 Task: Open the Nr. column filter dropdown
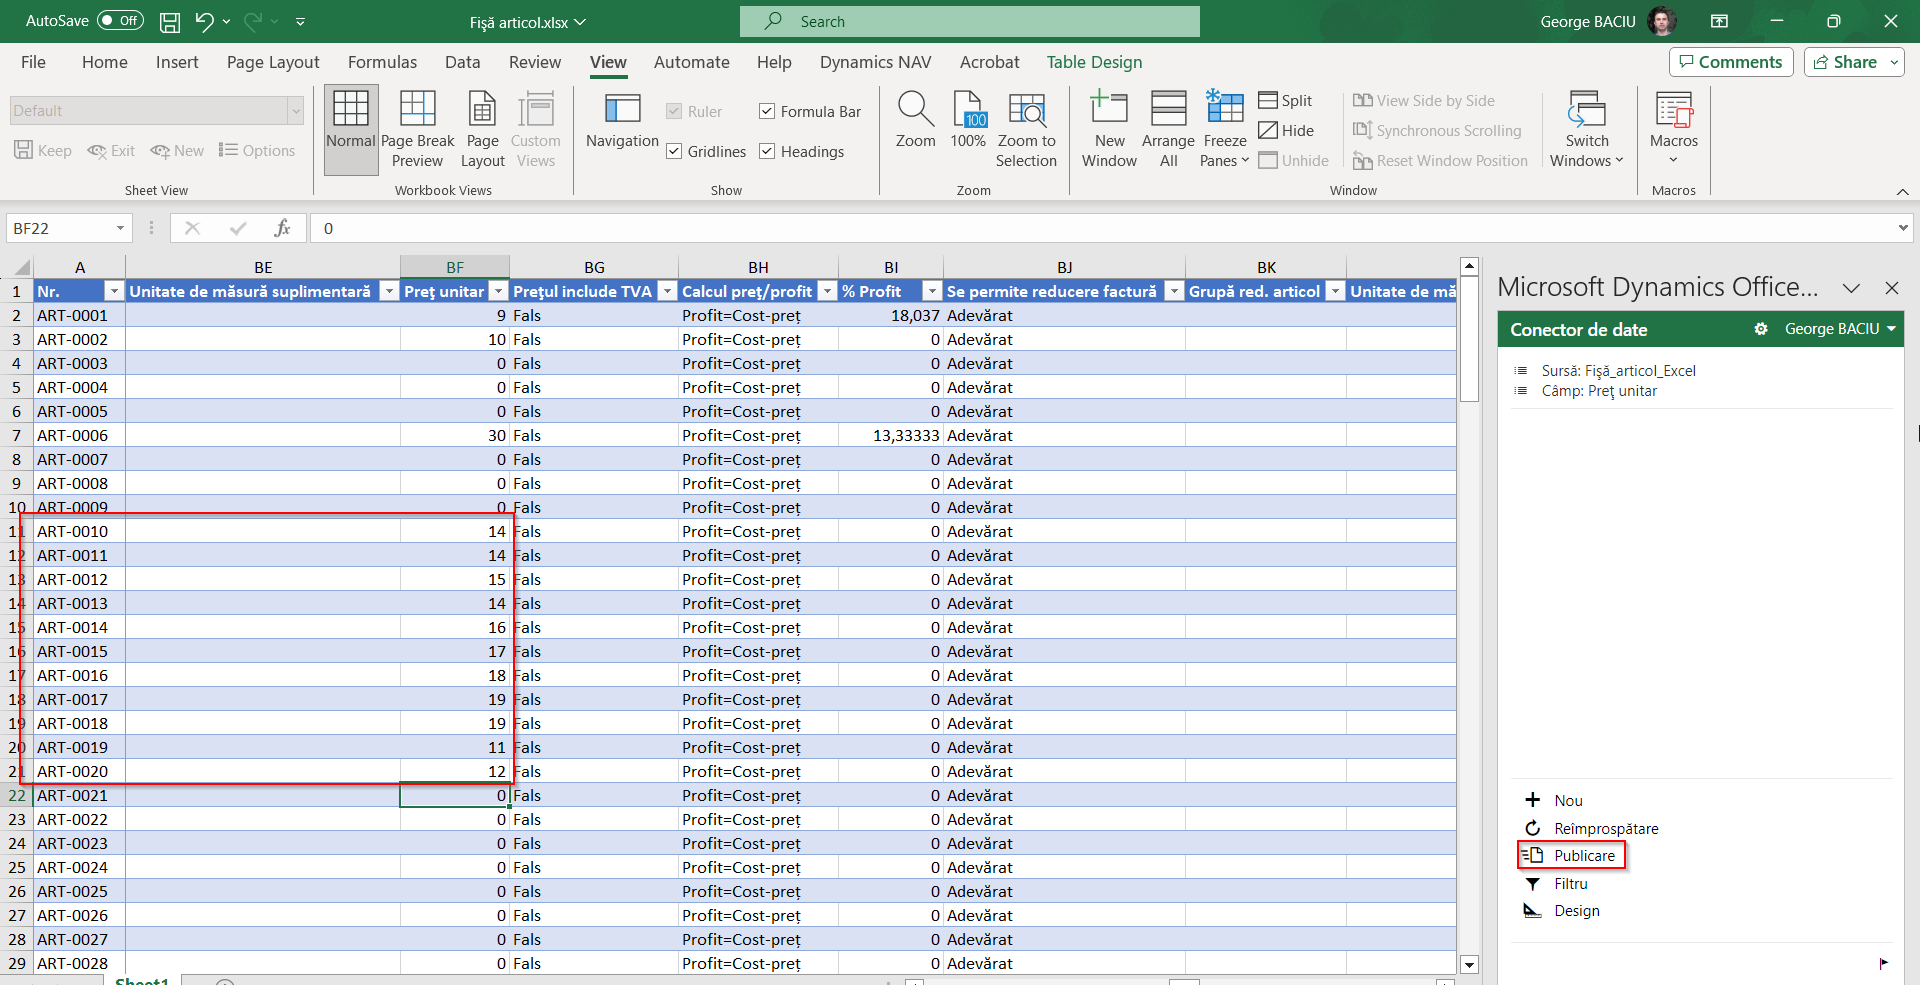coord(114,291)
